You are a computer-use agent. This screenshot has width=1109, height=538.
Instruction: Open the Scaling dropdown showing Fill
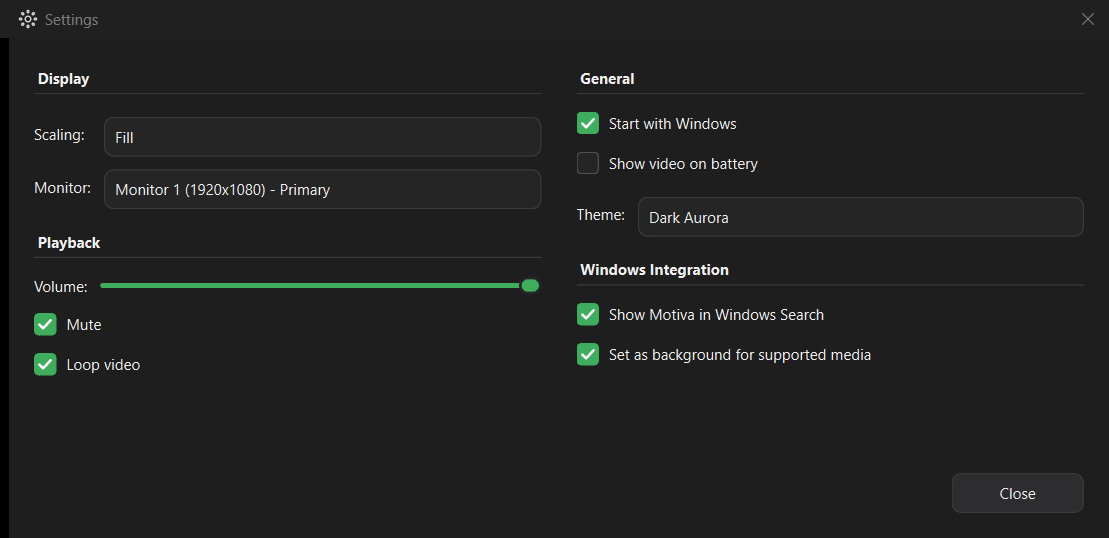tap(323, 136)
